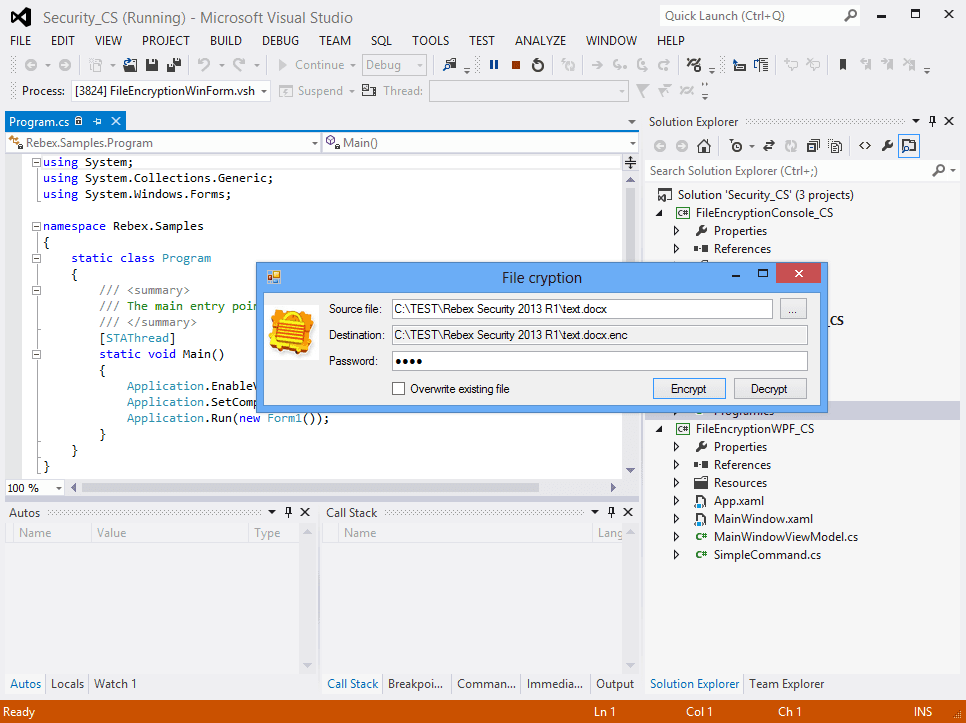The width and height of the screenshot is (966, 723).
Task: Open the DEBUG menu
Action: point(280,41)
